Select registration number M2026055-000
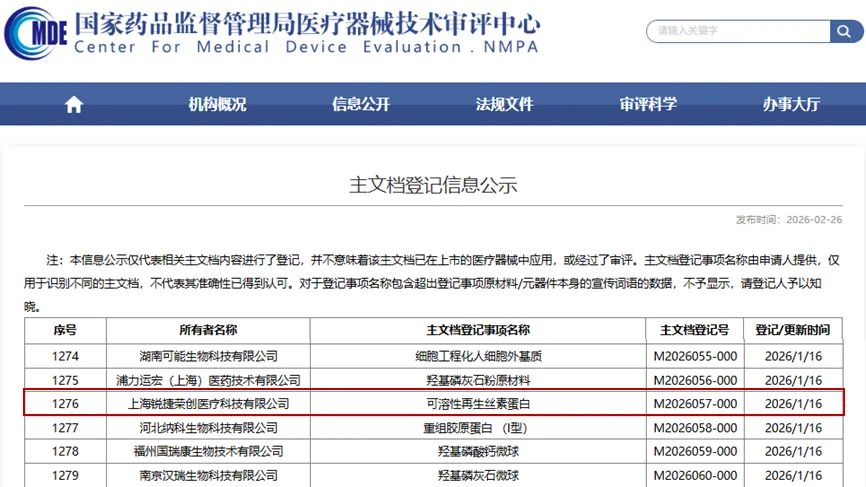Image resolution: width=866 pixels, height=487 pixels. tap(695, 356)
